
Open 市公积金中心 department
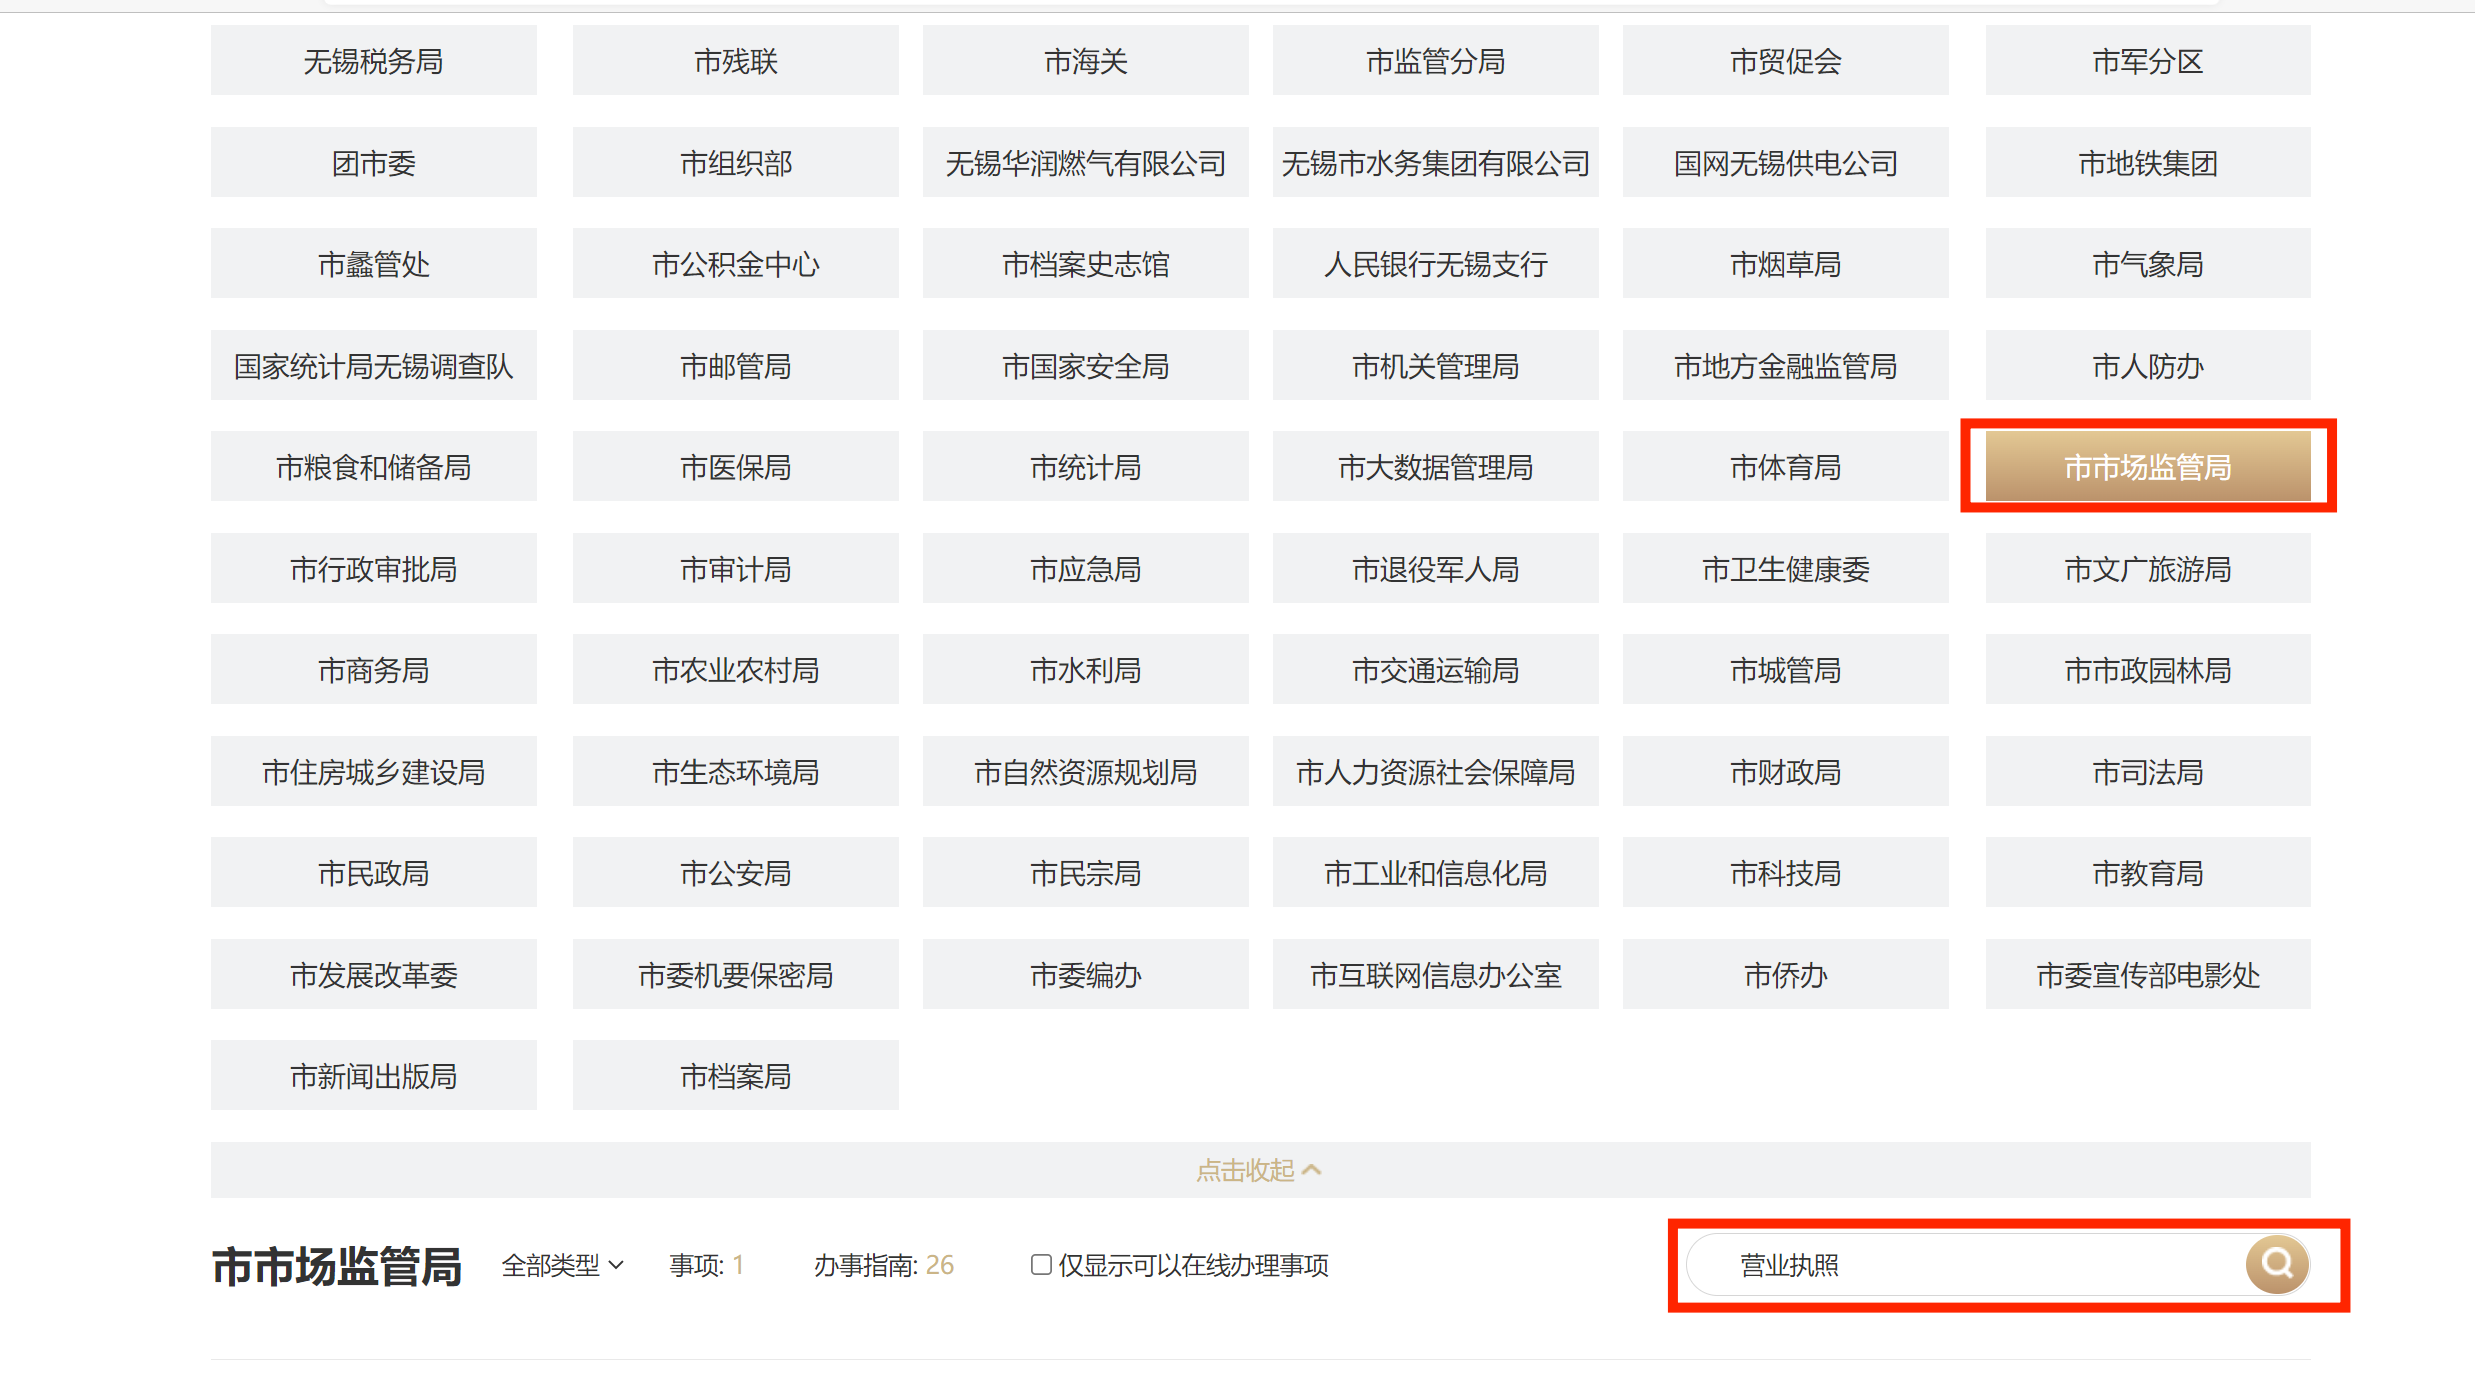[735, 265]
